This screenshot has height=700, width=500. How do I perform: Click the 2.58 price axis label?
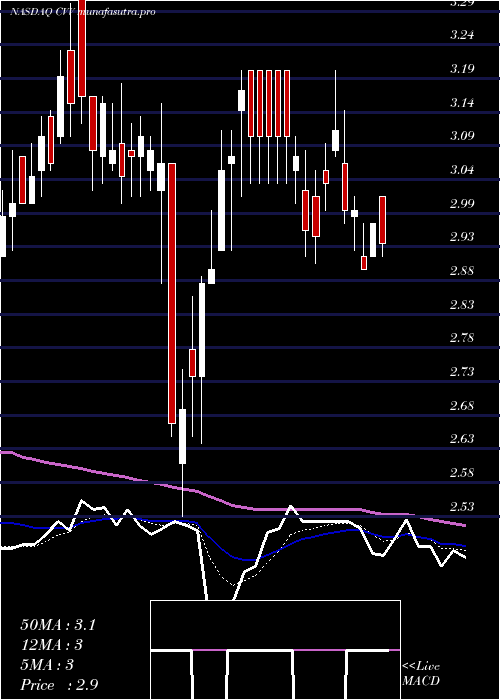click(x=462, y=472)
